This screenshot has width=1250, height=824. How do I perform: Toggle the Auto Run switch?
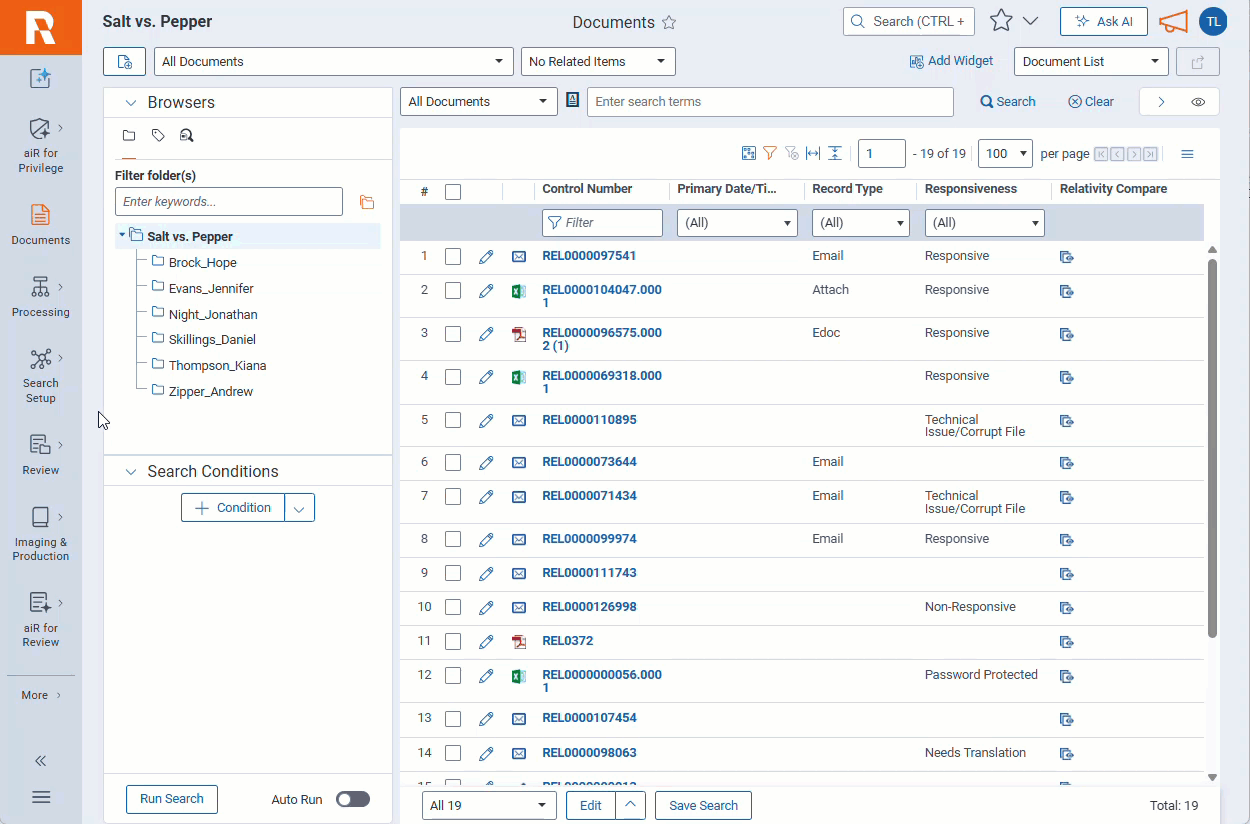tap(353, 799)
